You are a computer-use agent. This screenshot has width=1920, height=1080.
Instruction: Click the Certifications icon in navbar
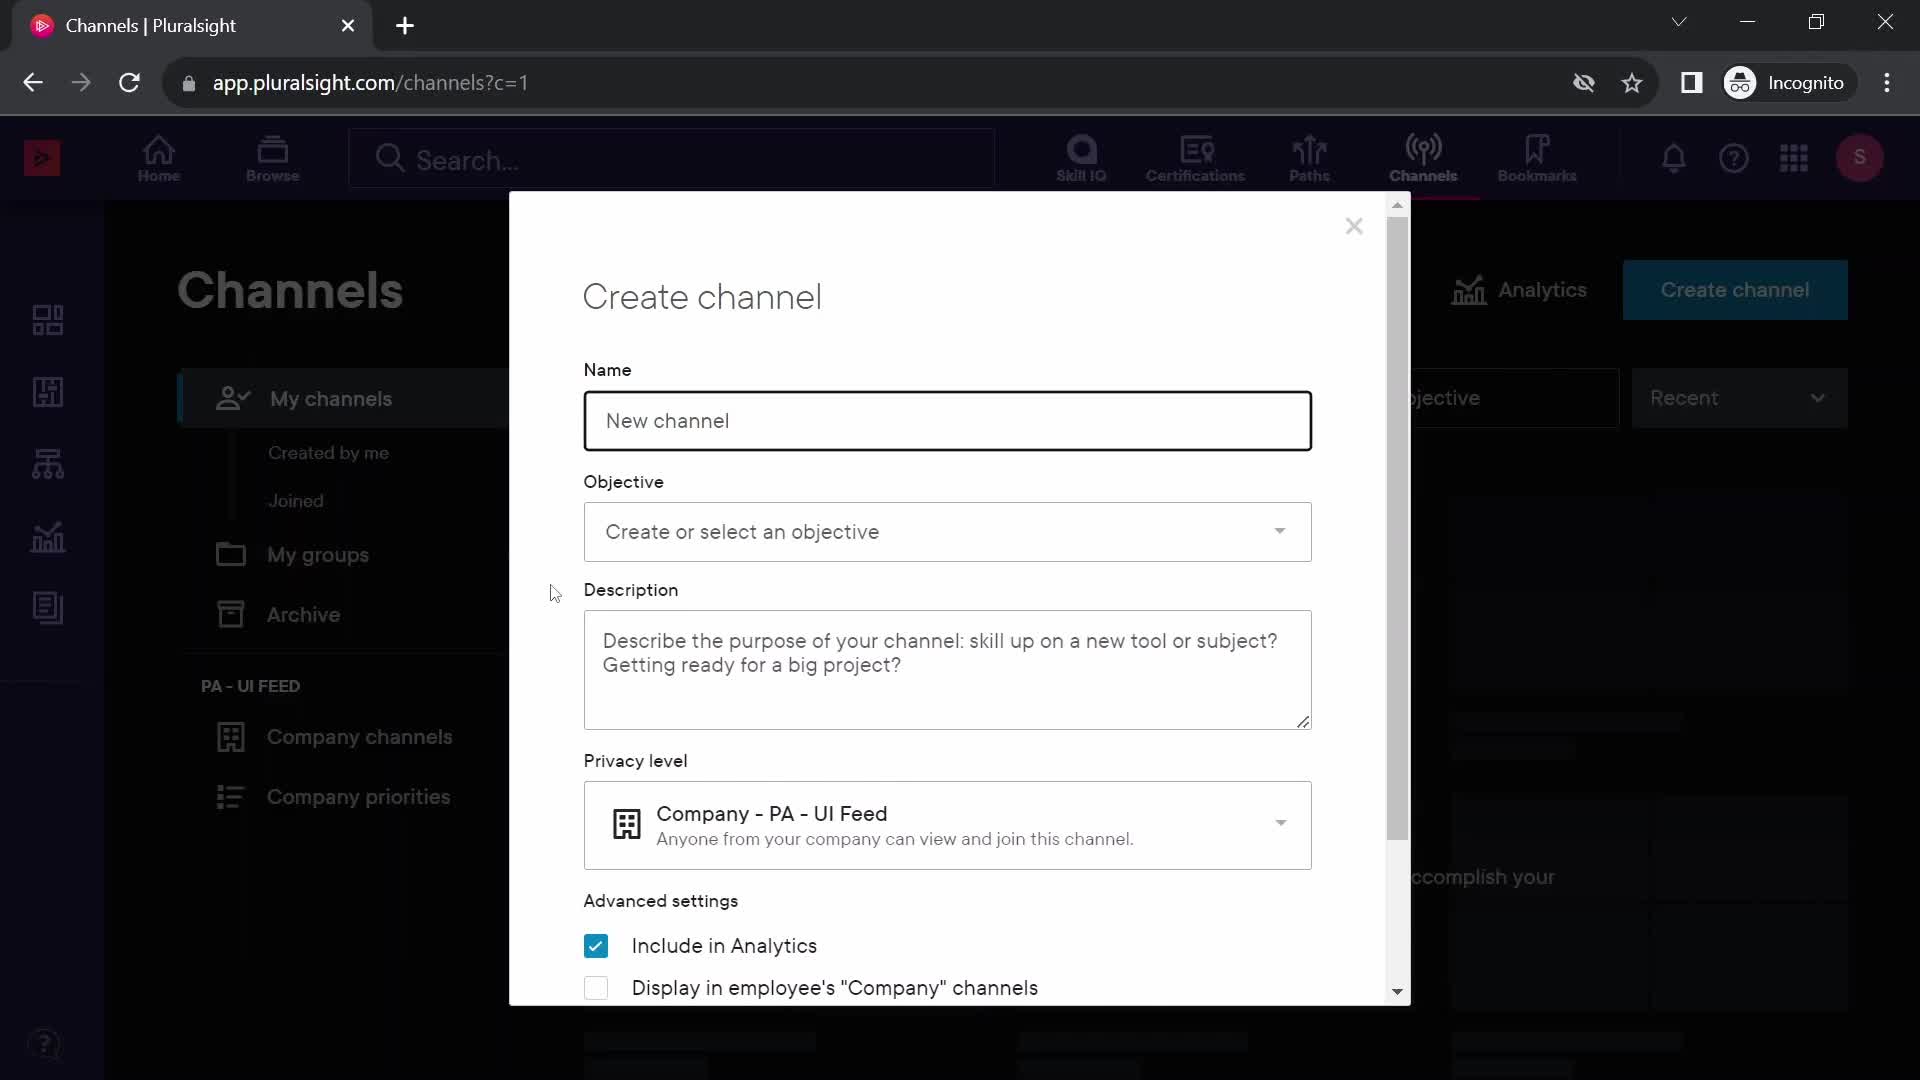(1196, 156)
